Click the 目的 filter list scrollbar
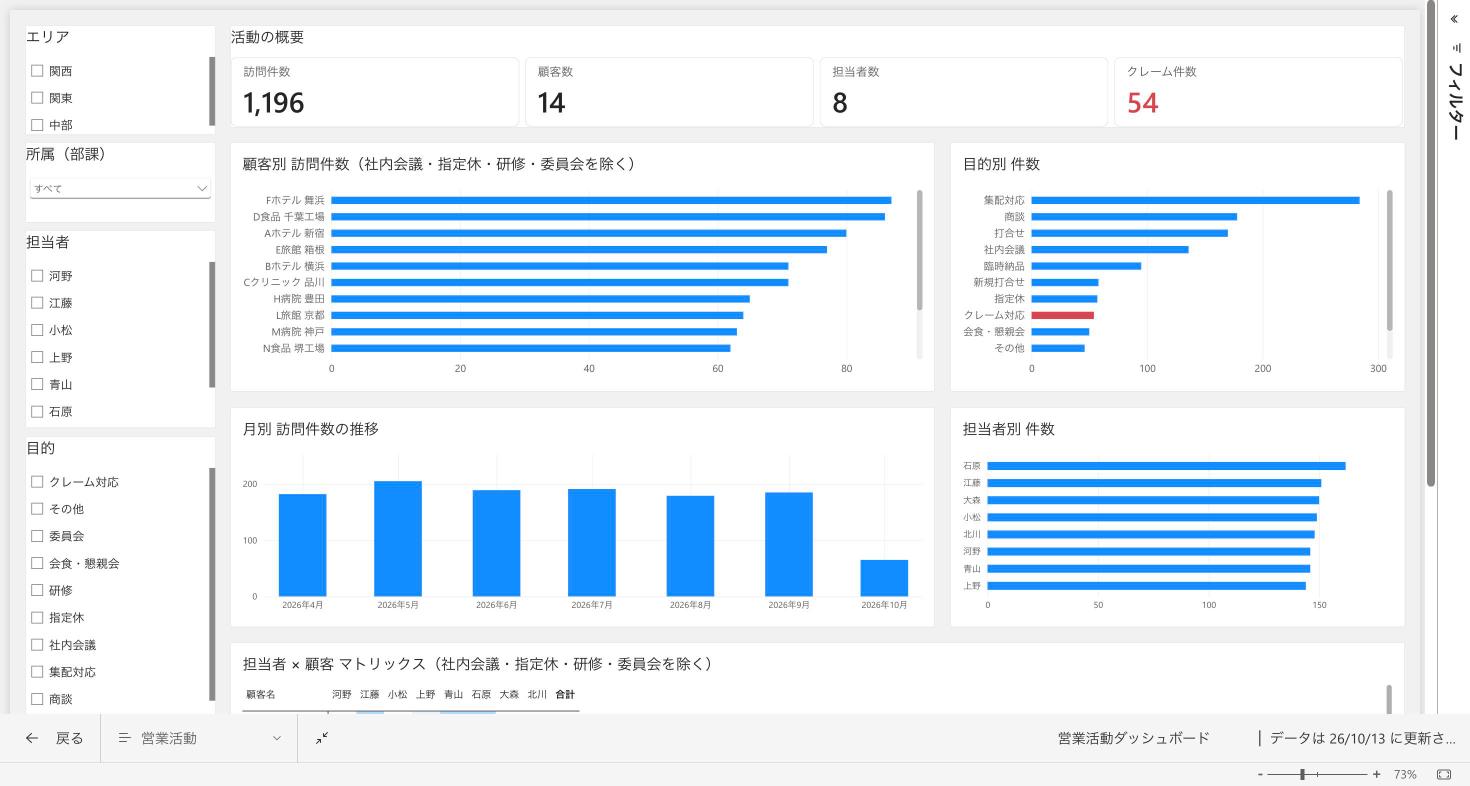The image size is (1470, 786). pyautogui.click(x=212, y=584)
